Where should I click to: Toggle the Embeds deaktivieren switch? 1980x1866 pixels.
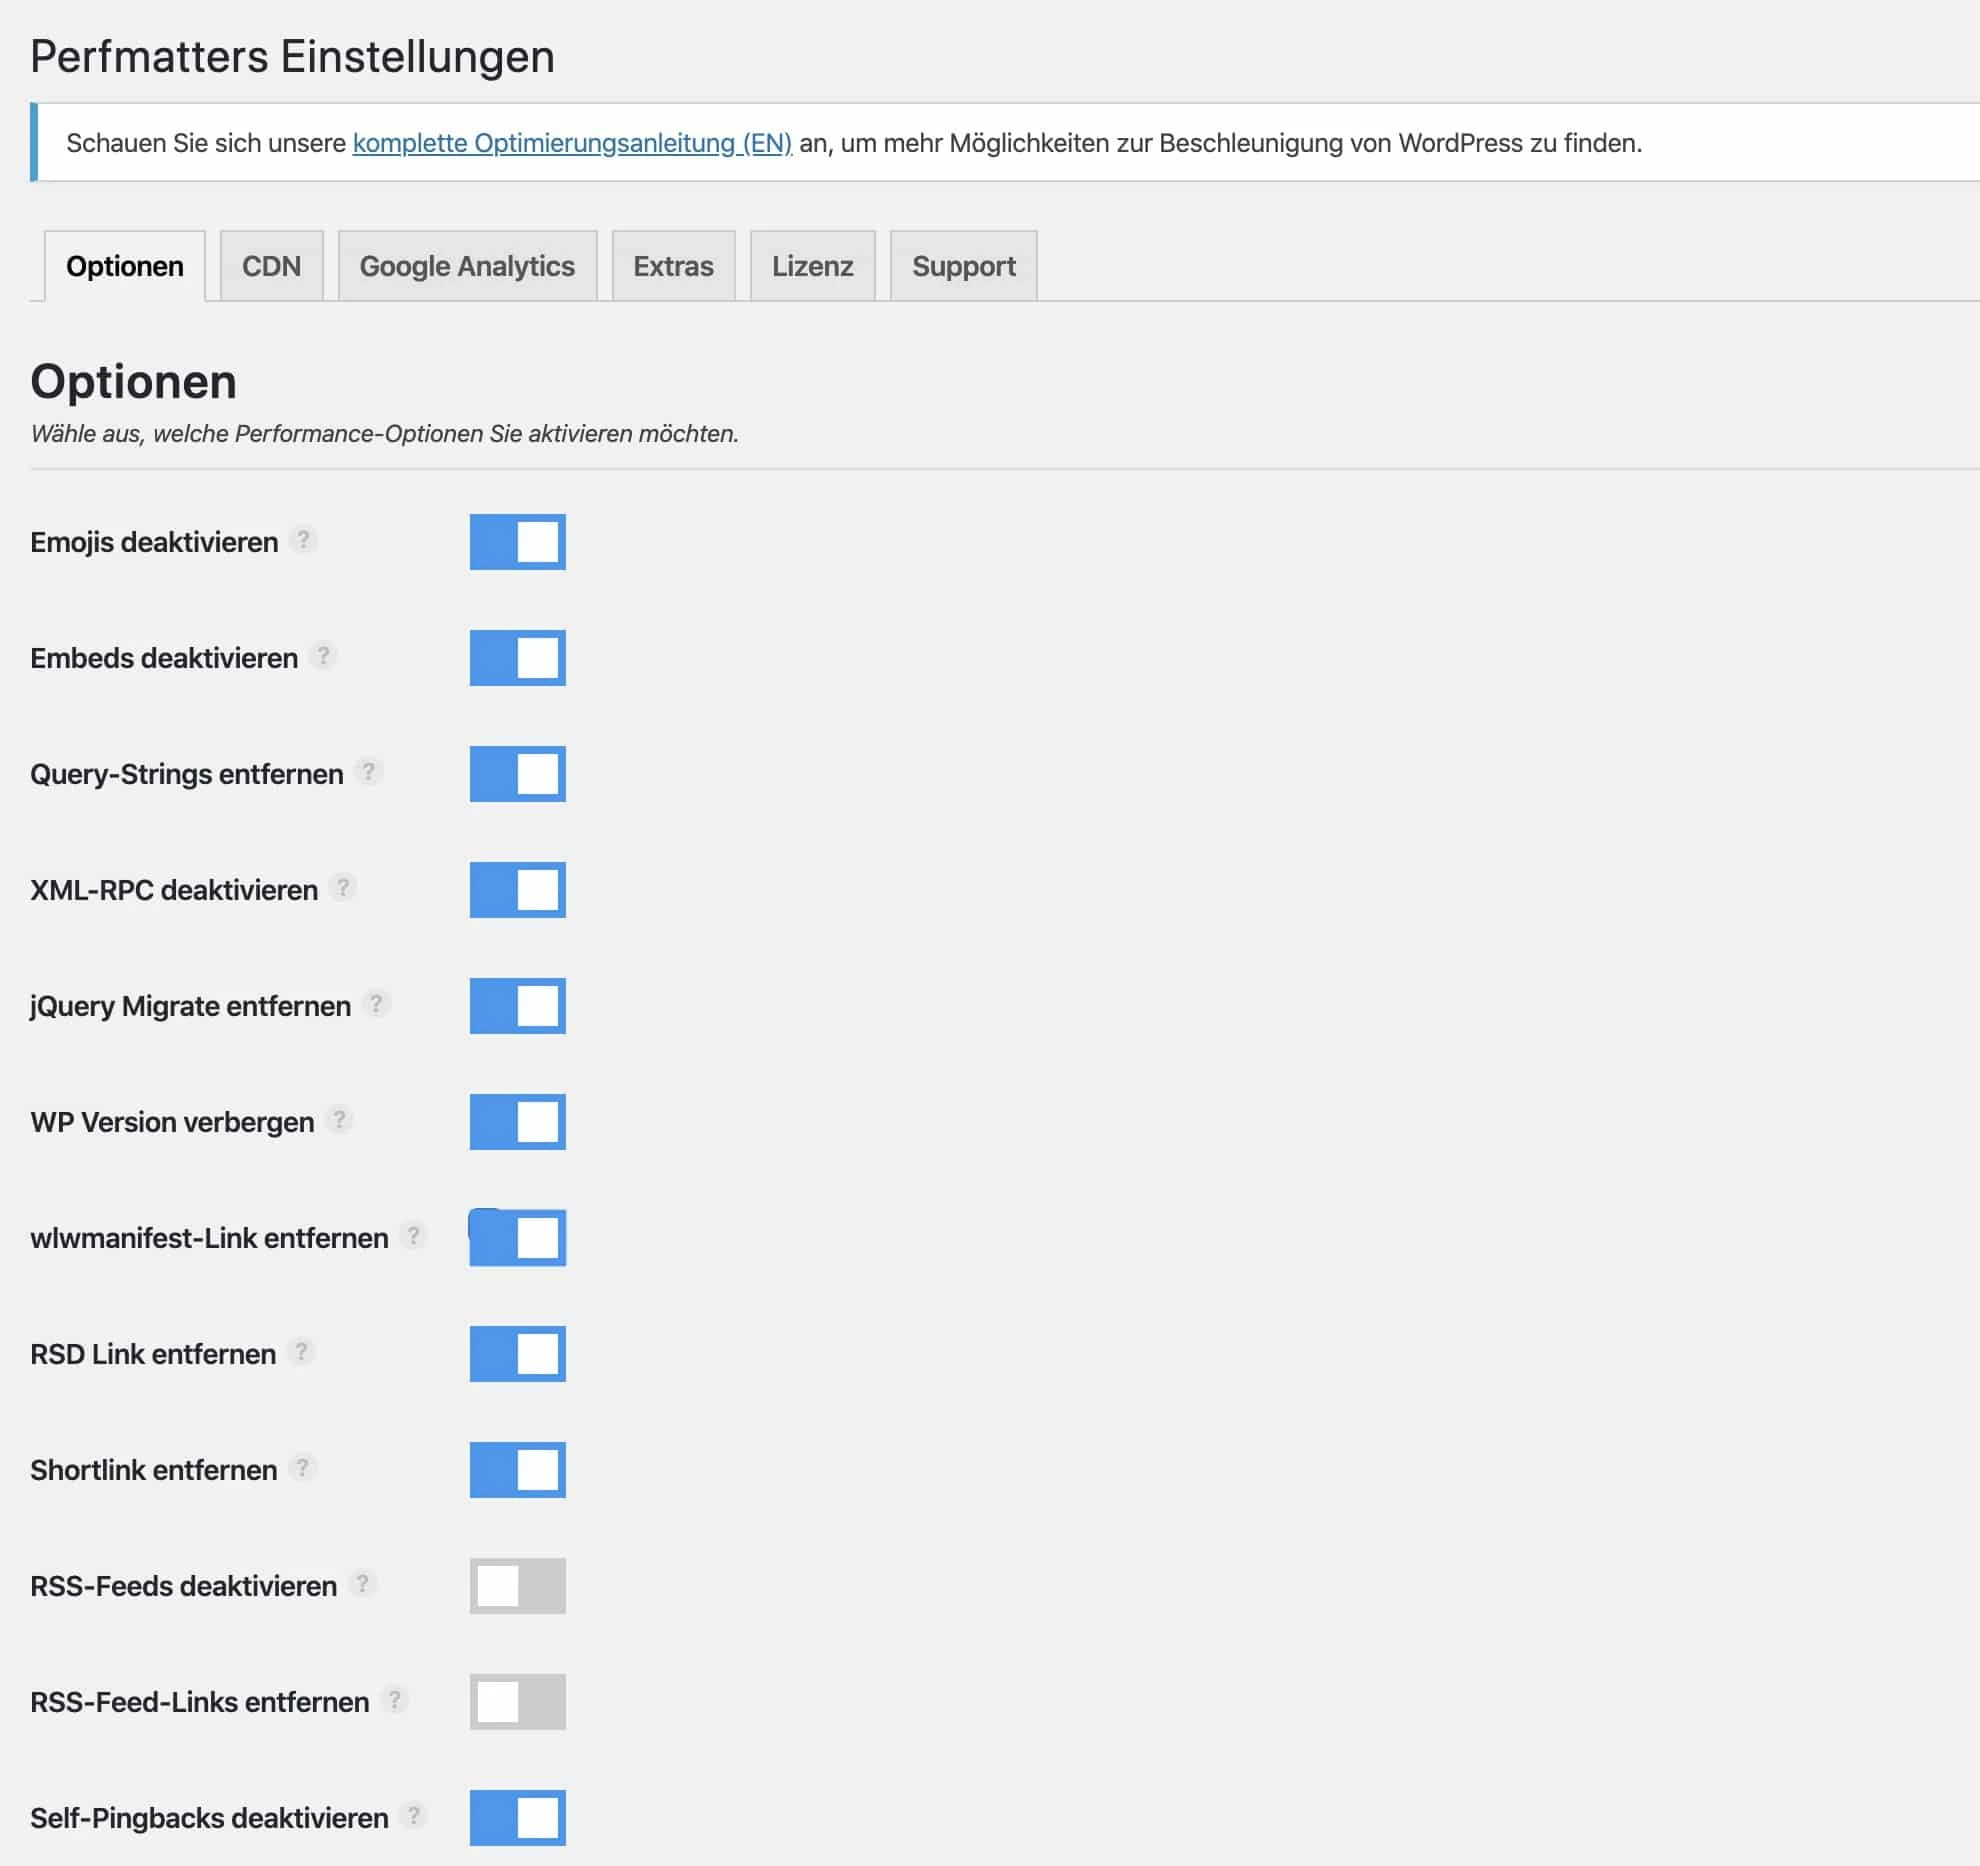(x=518, y=658)
